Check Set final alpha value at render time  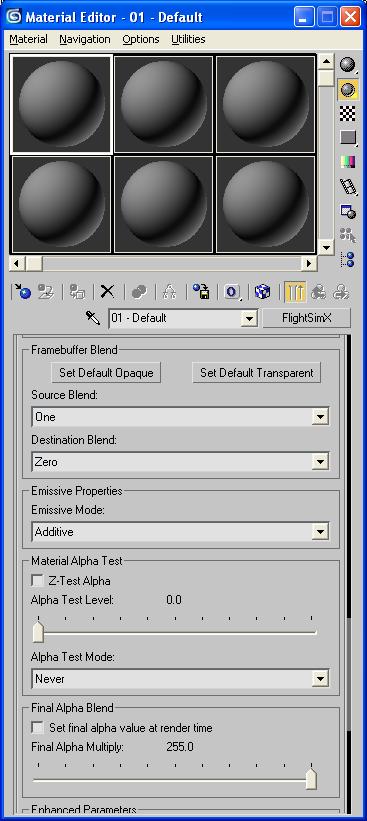pos(38,728)
